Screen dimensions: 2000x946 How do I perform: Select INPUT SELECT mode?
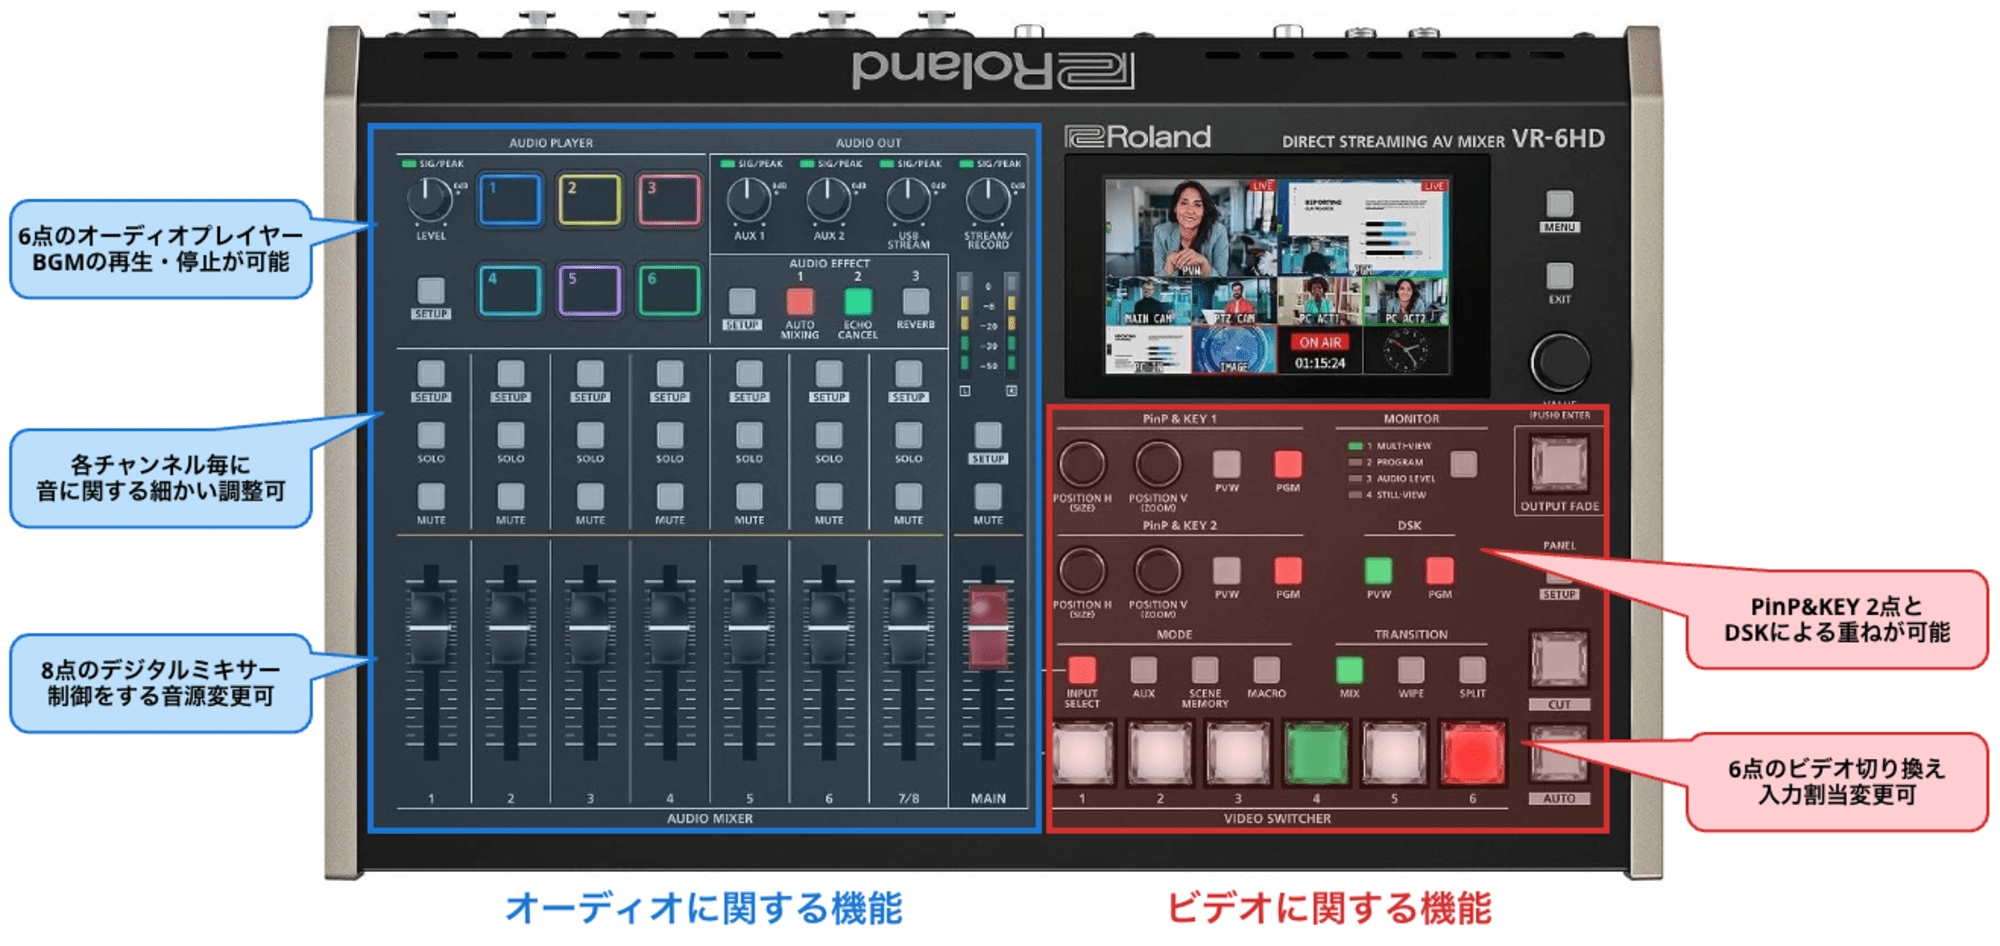click(1082, 670)
